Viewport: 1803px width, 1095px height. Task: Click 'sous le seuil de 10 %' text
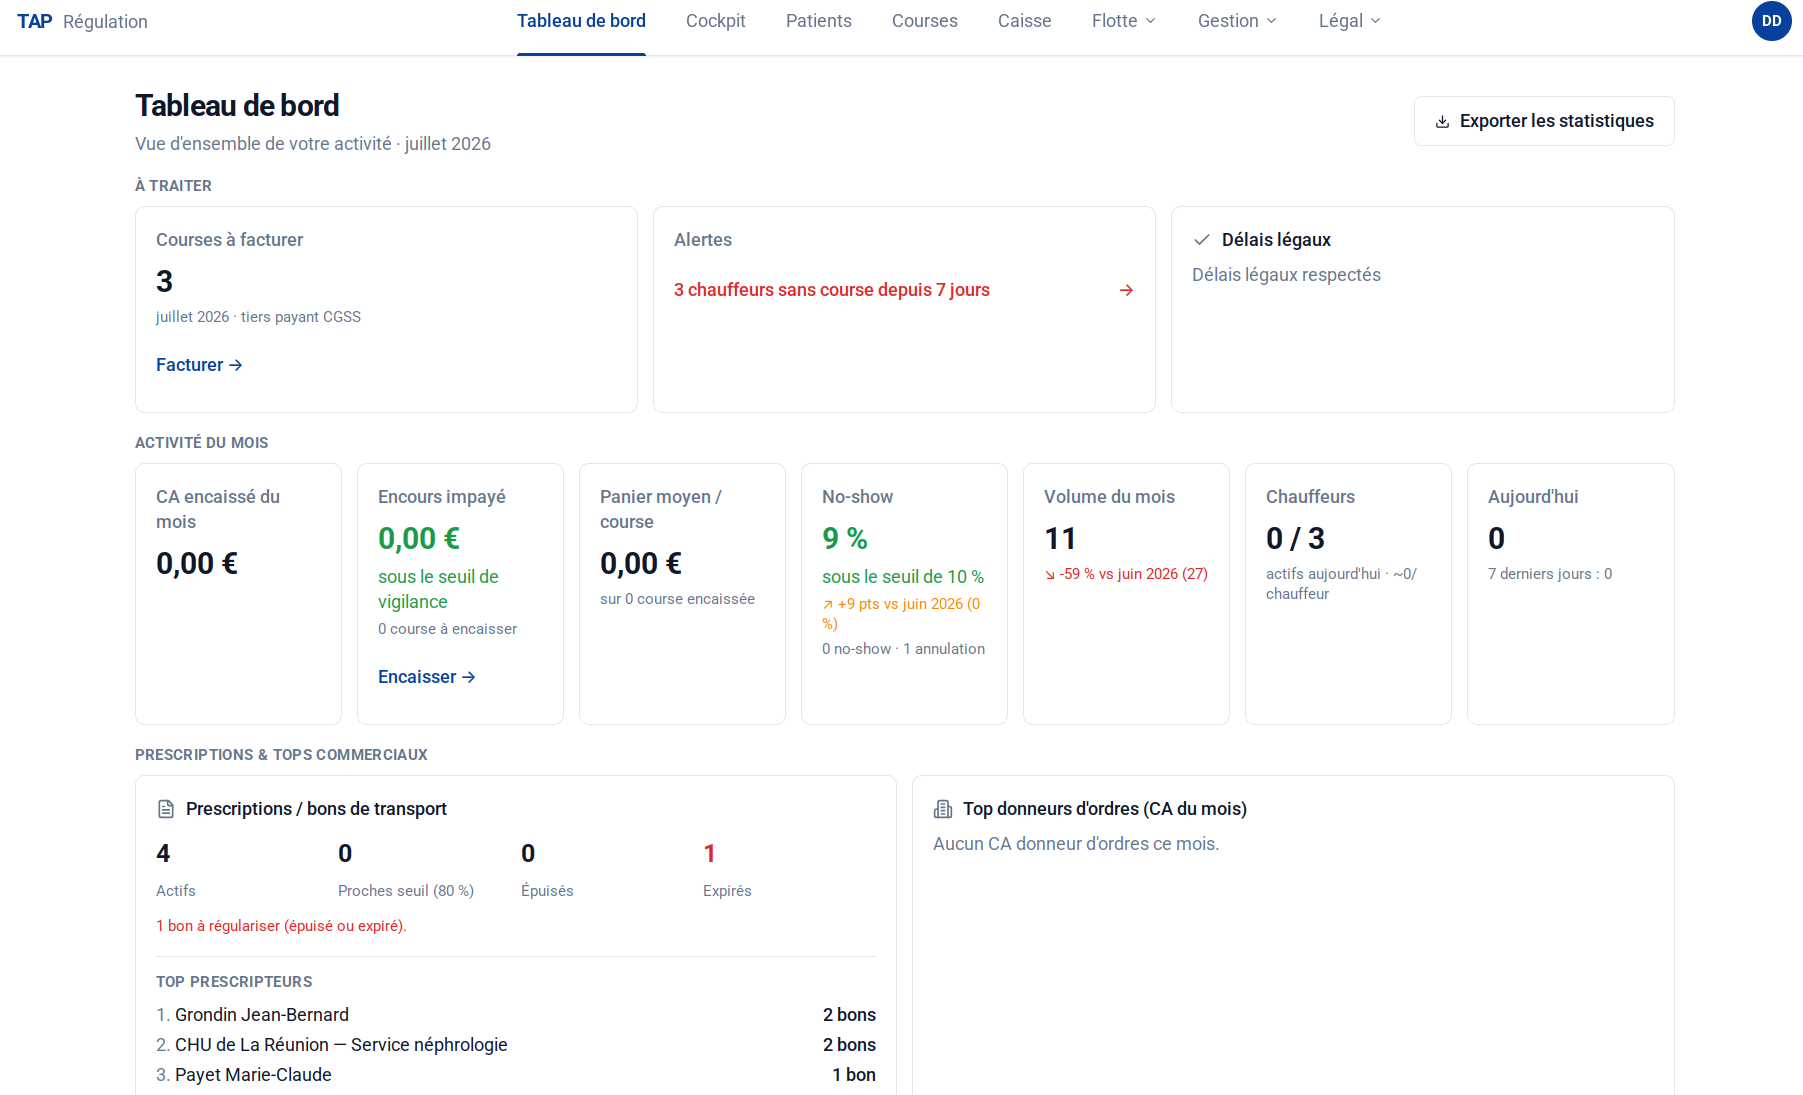coord(903,577)
